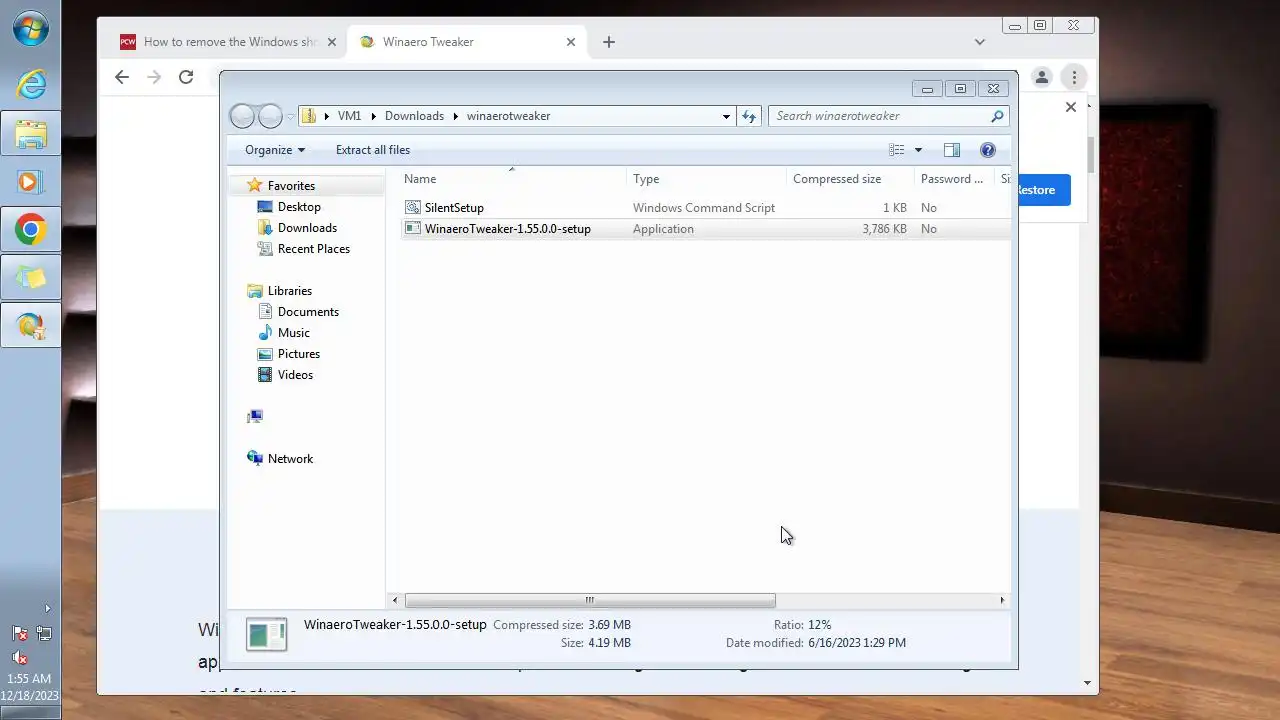Click the Chrome taskbar icon
The width and height of the screenshot is (1280, 720).
click(x=31, y=230)
